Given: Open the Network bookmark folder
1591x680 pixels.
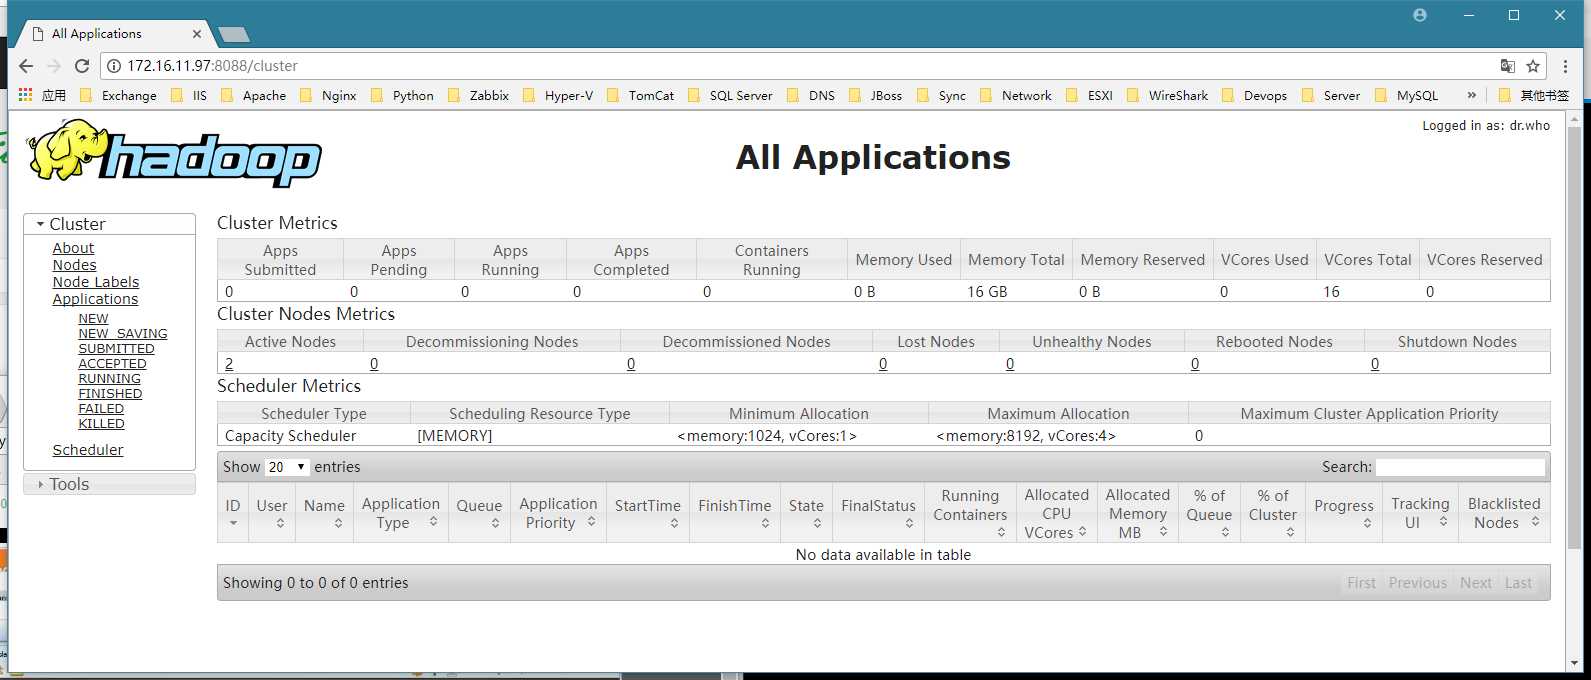Looking at the screenshot, I should click(x=1015, y=95).
